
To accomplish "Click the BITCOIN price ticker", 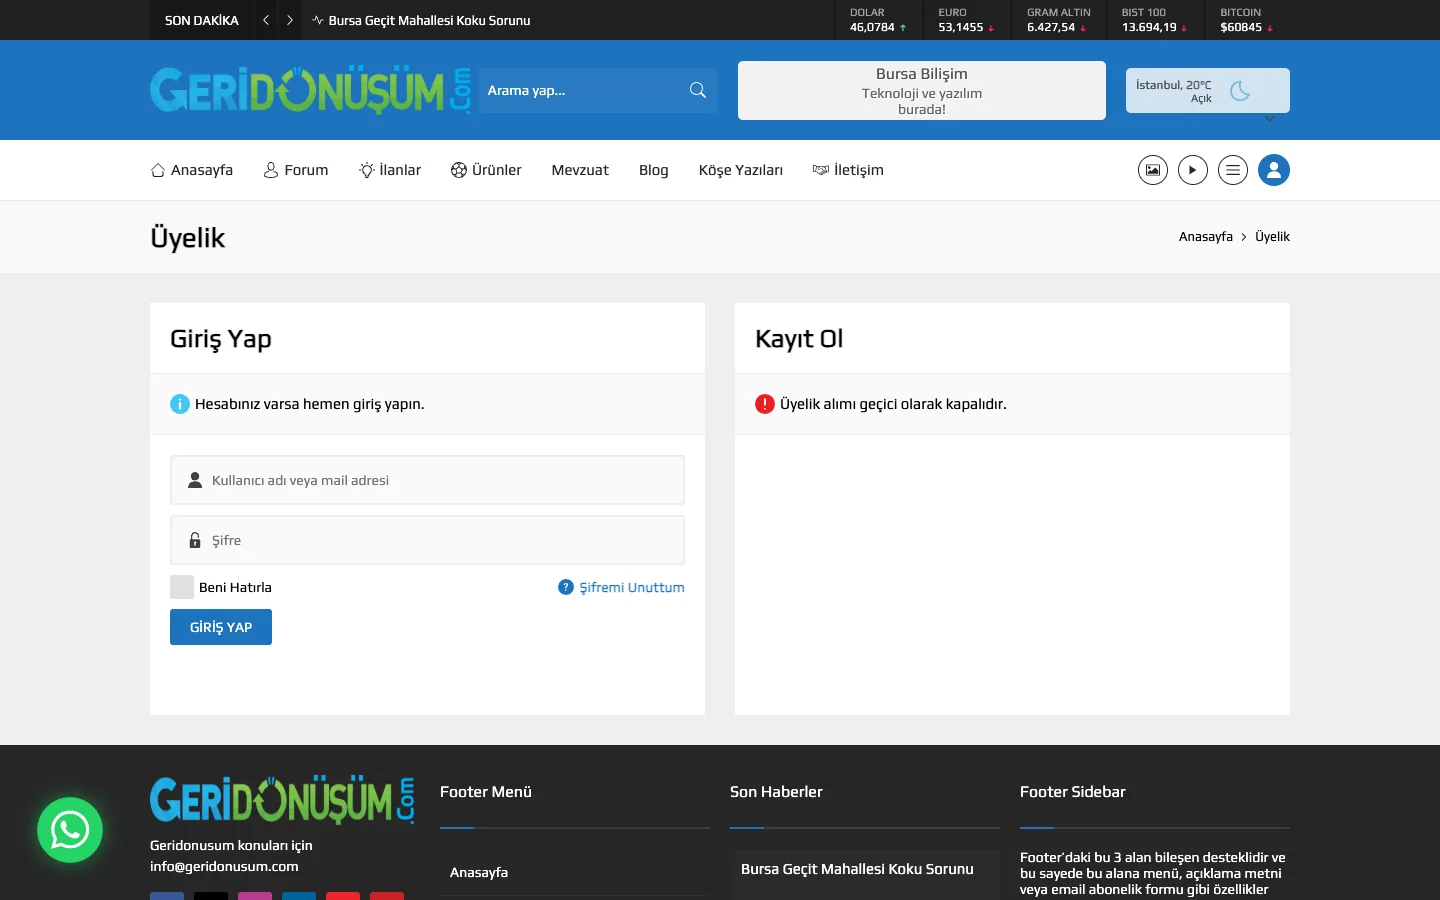I will pyautogui.click(x=1246, y=20).
